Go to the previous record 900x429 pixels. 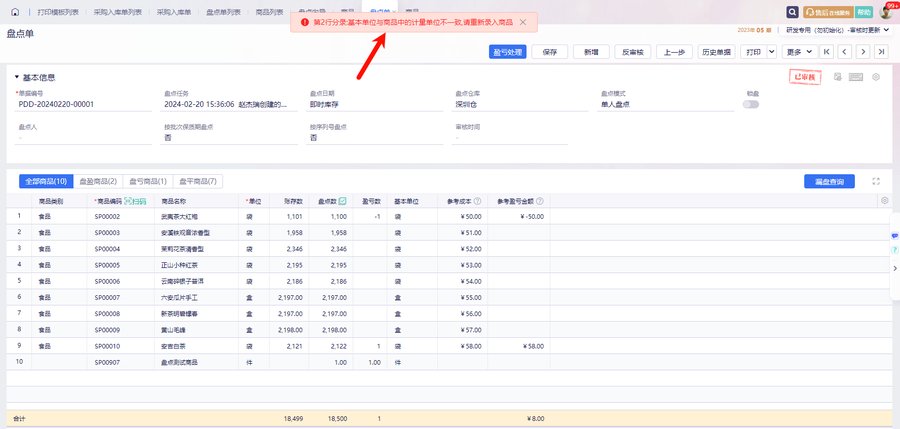[x=844, y=52]
